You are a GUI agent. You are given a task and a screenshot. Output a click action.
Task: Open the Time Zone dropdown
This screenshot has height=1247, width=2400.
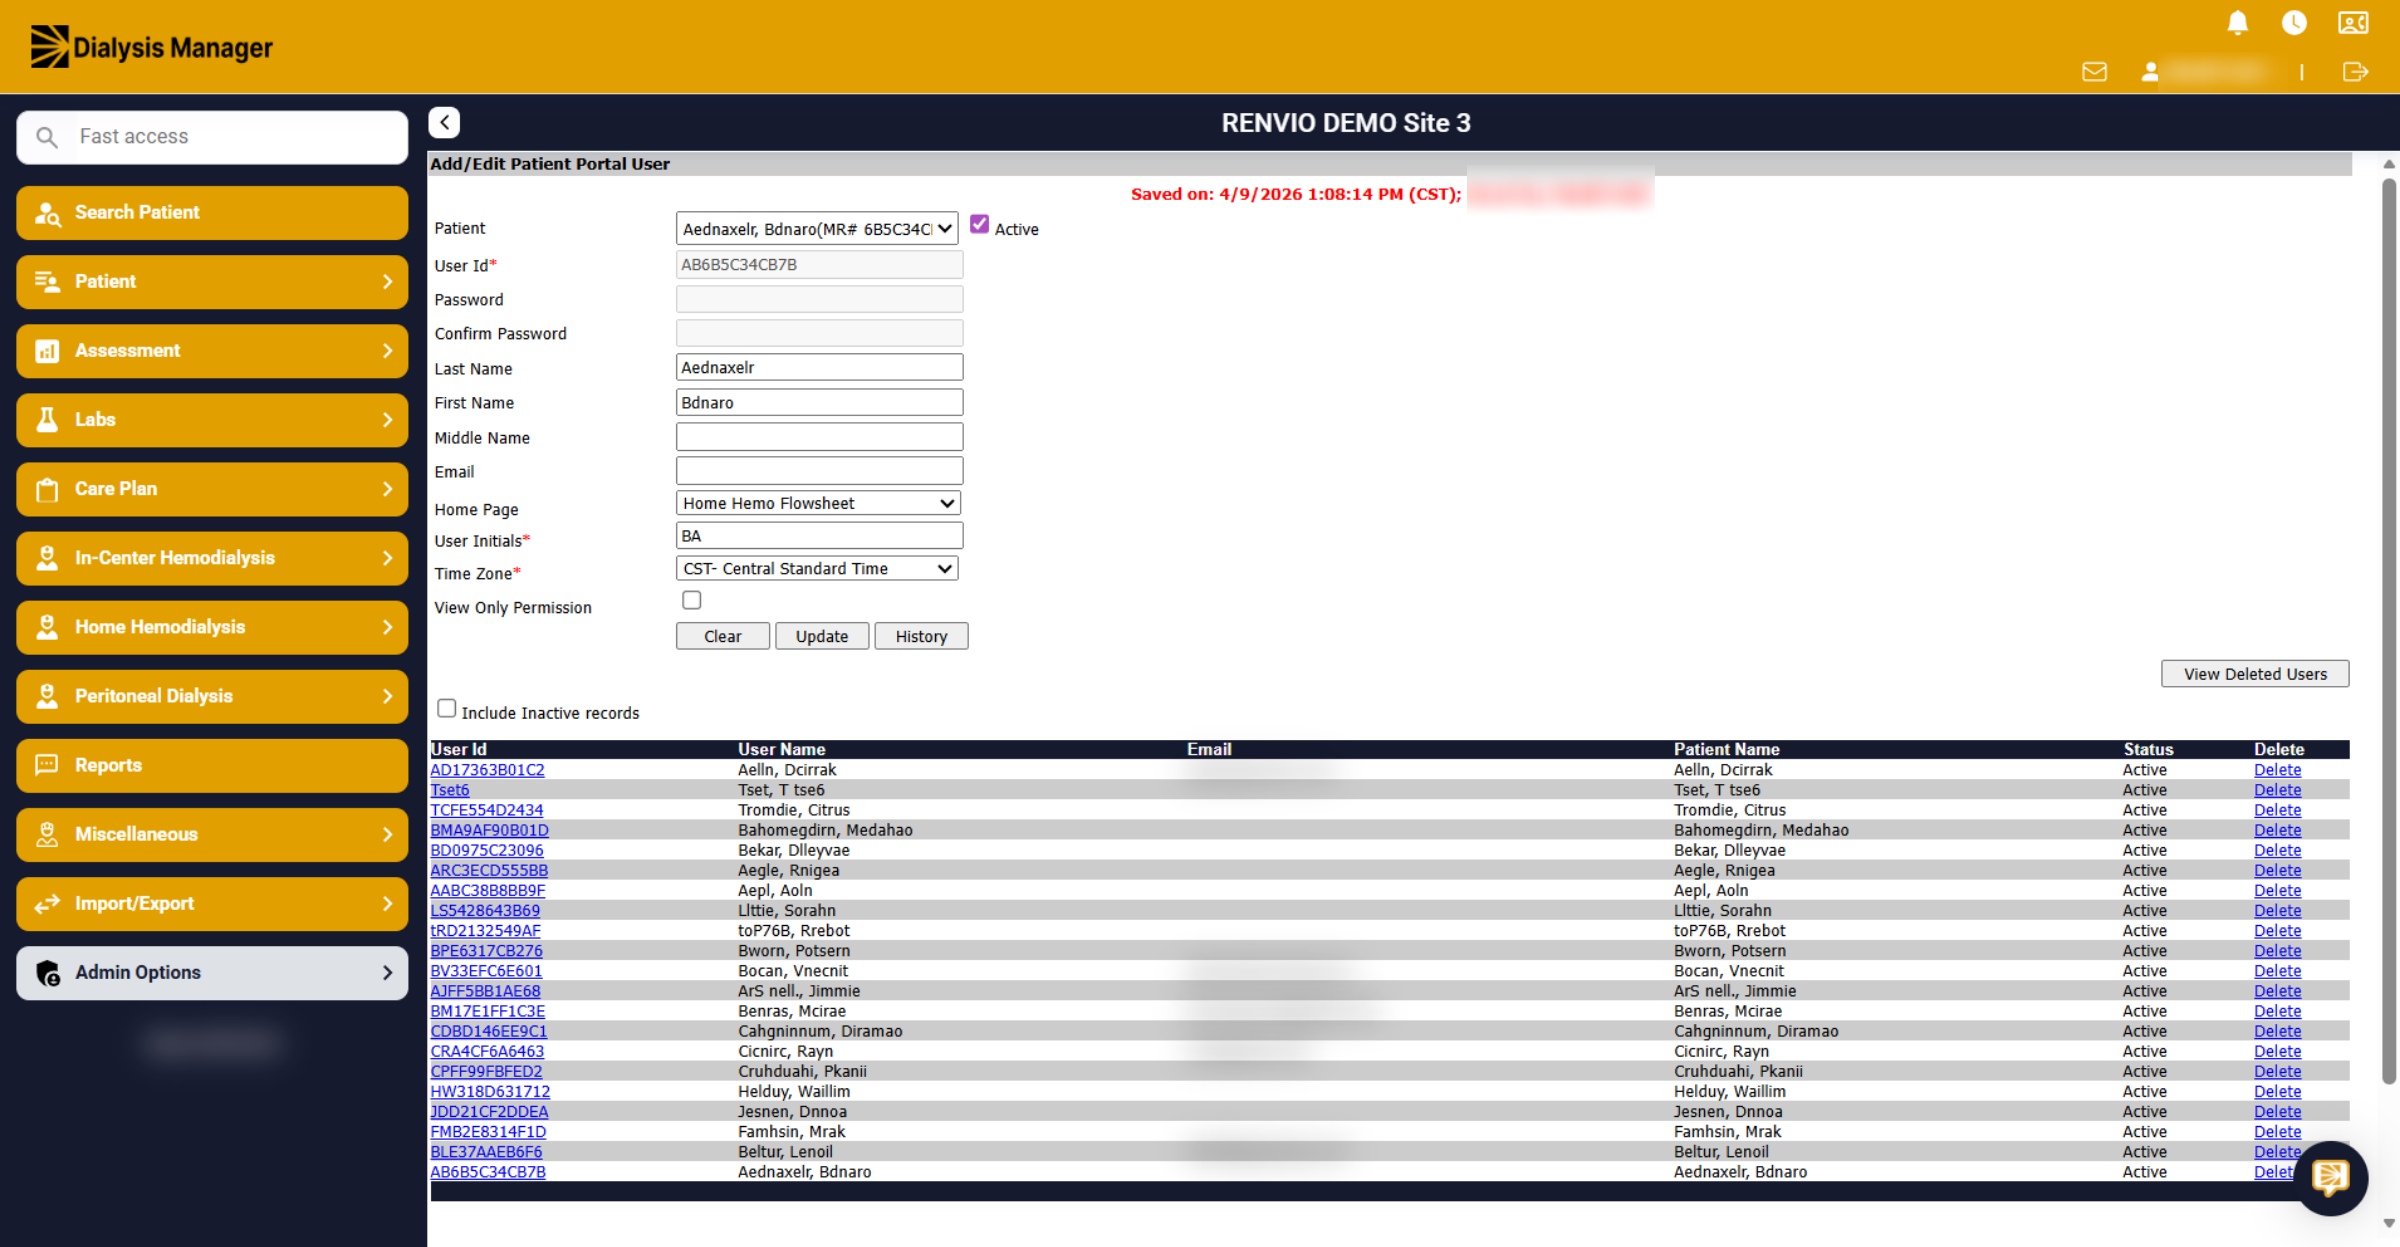pos(817,568)
